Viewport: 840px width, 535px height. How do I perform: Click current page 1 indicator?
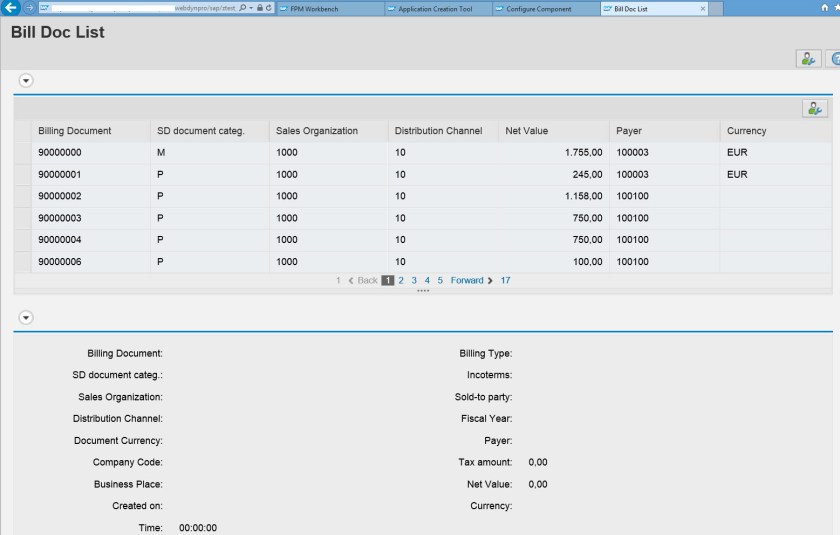coord(387,280)
